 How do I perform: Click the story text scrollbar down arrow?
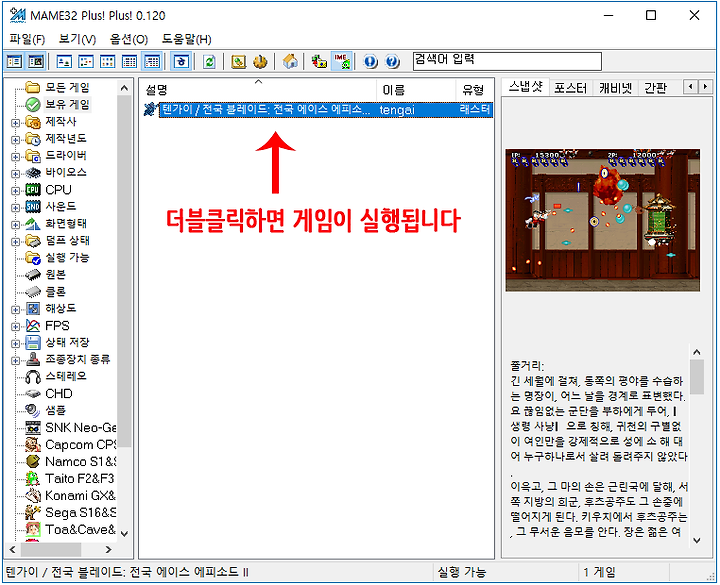(x=696, y=540)
